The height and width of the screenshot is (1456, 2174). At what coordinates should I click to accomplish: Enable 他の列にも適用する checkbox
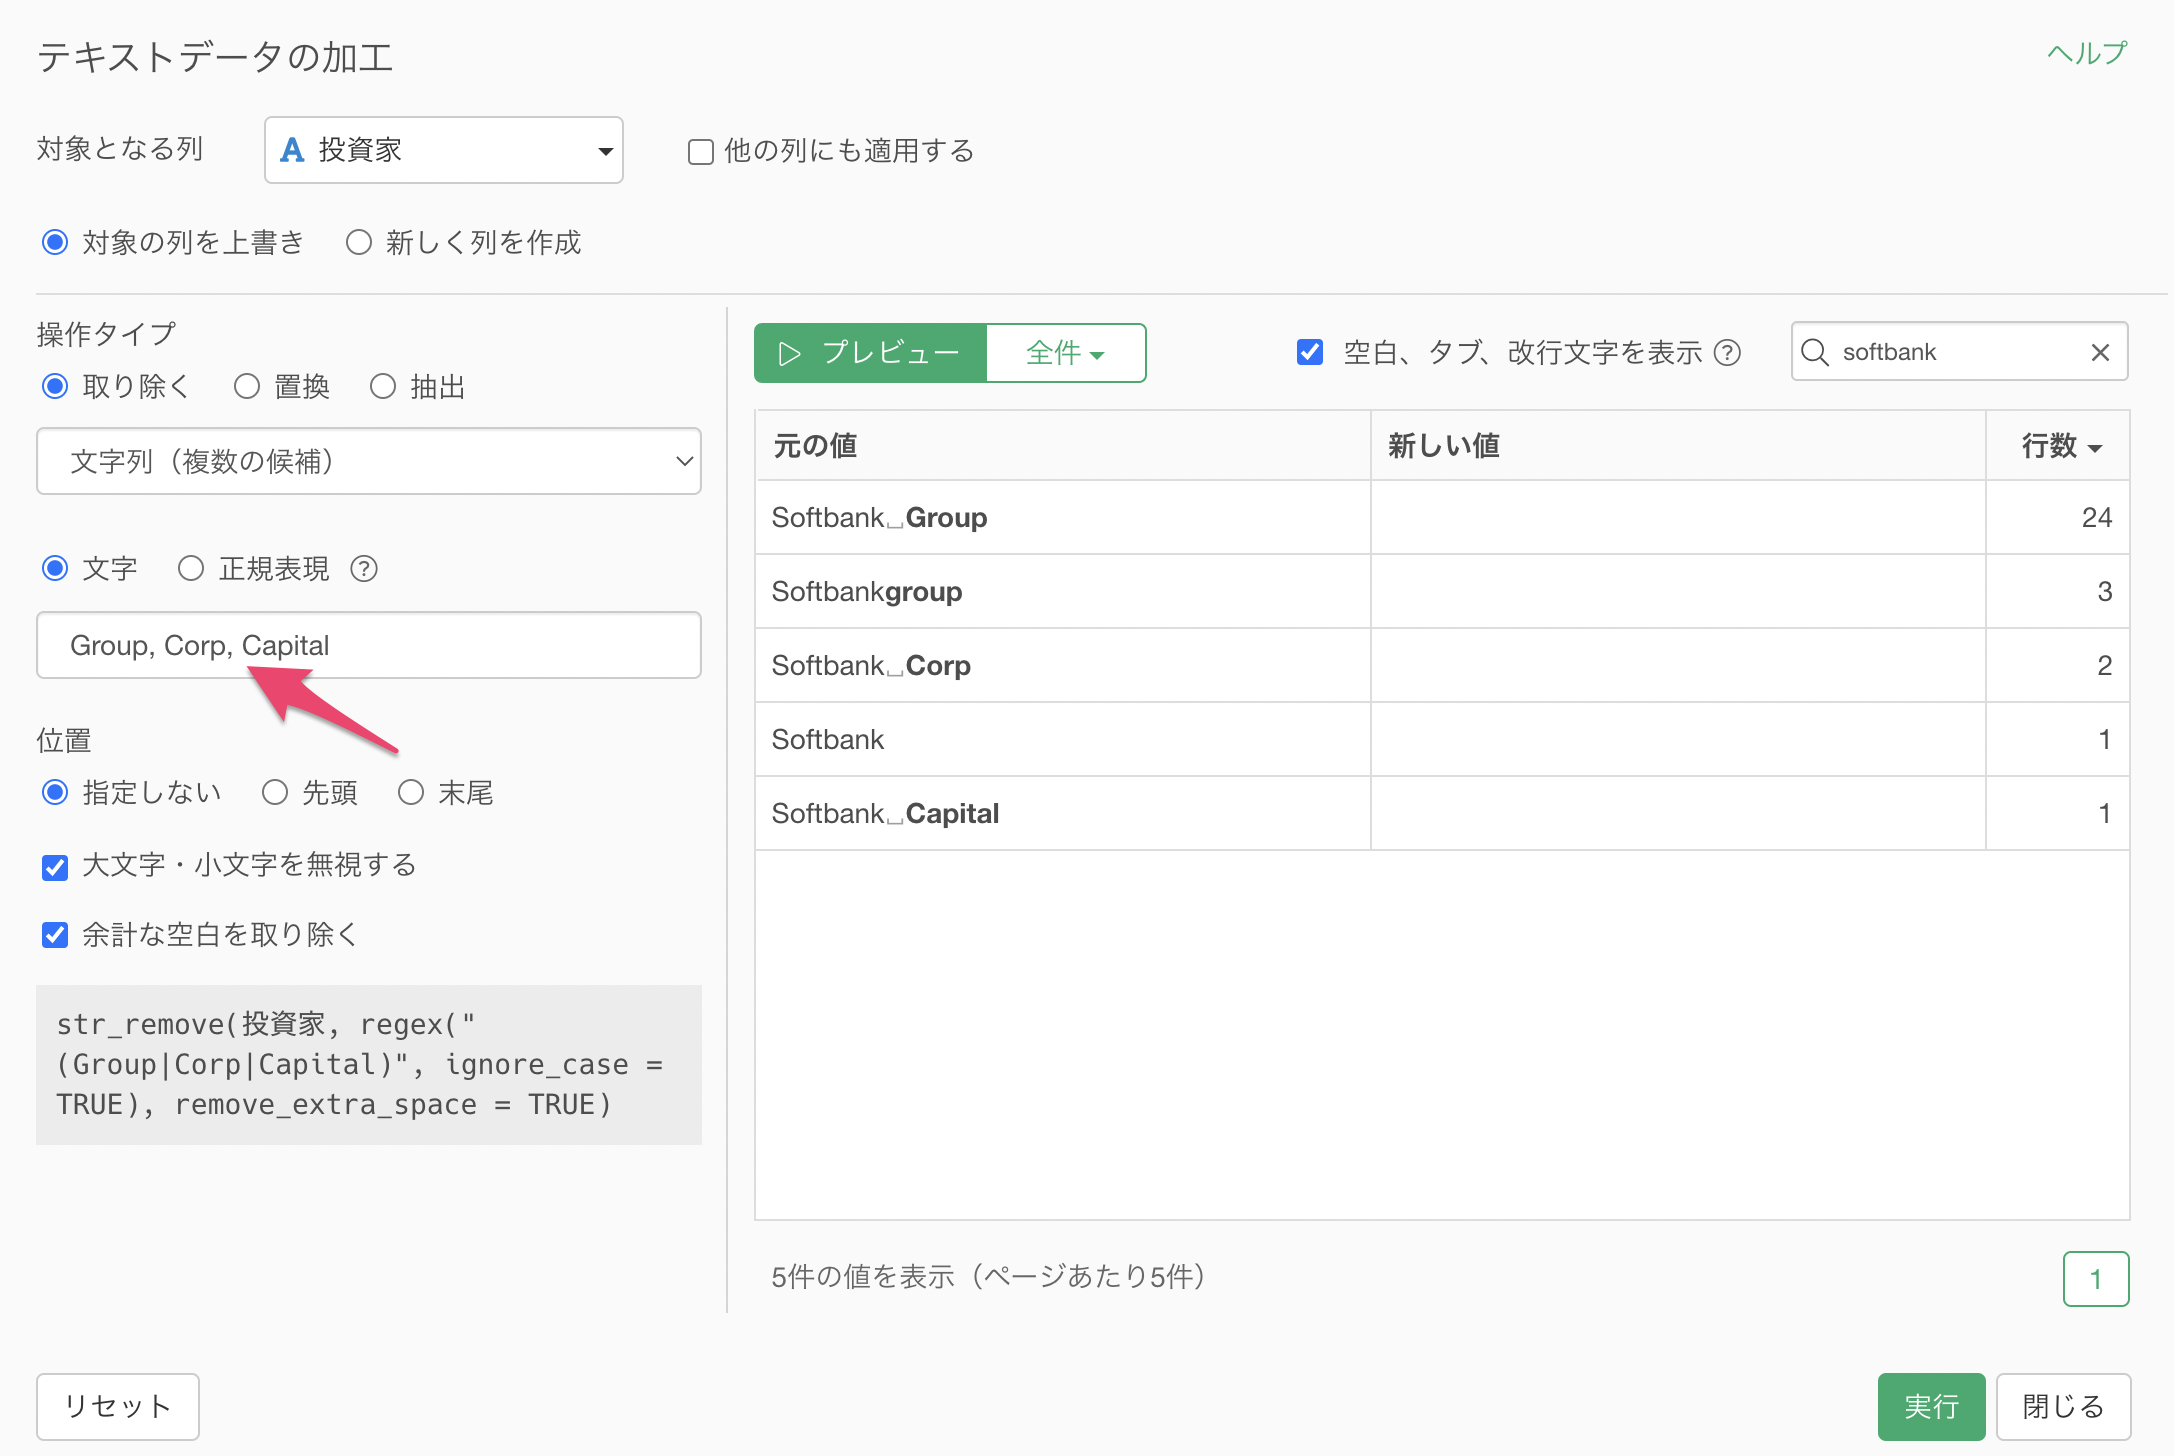point(701,152)
